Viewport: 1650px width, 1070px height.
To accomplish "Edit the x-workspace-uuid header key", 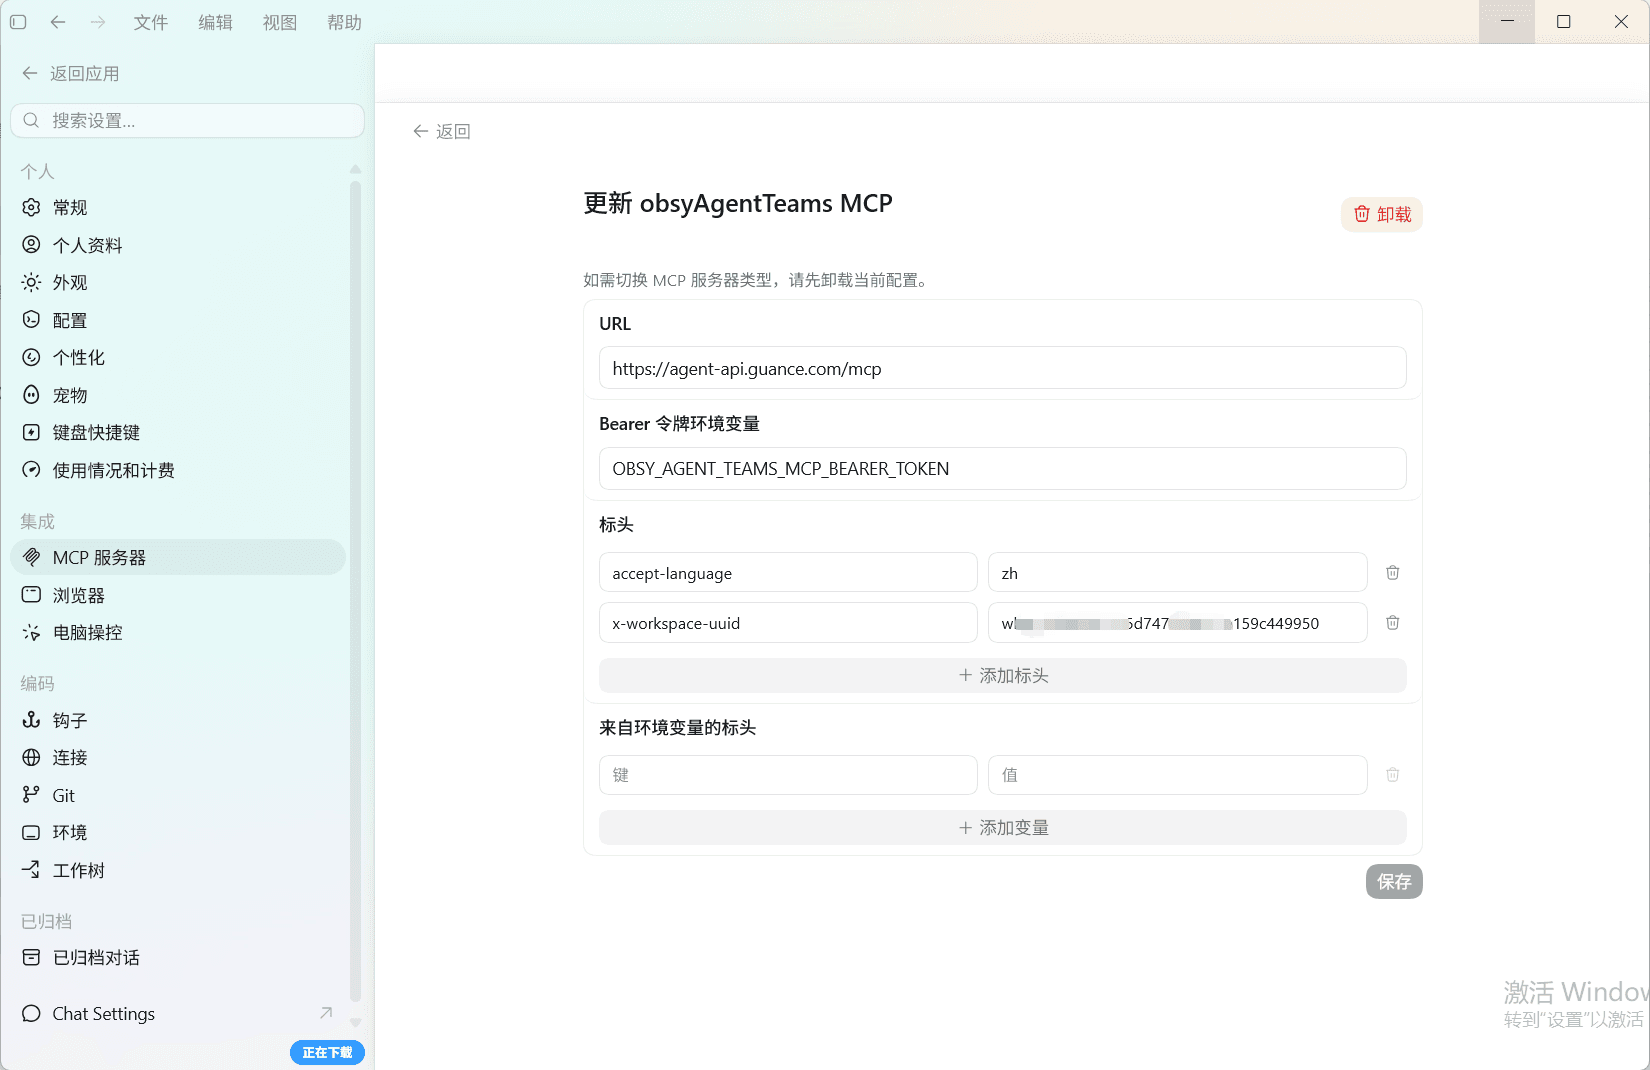I will point(788,623).
